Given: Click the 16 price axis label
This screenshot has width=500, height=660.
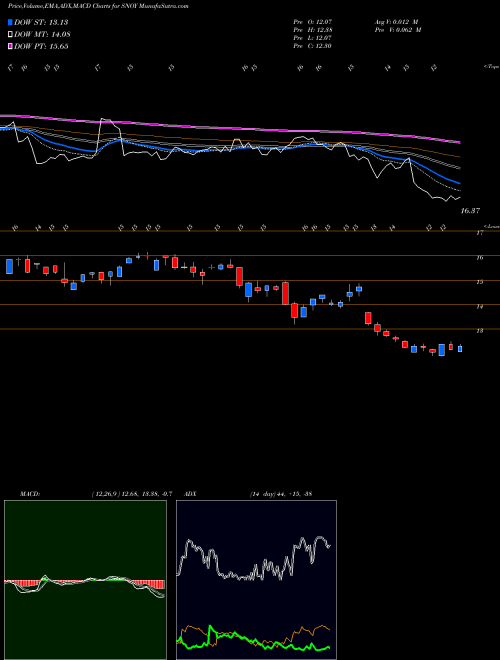Looking at the screenshot, I should pos(480,258).
